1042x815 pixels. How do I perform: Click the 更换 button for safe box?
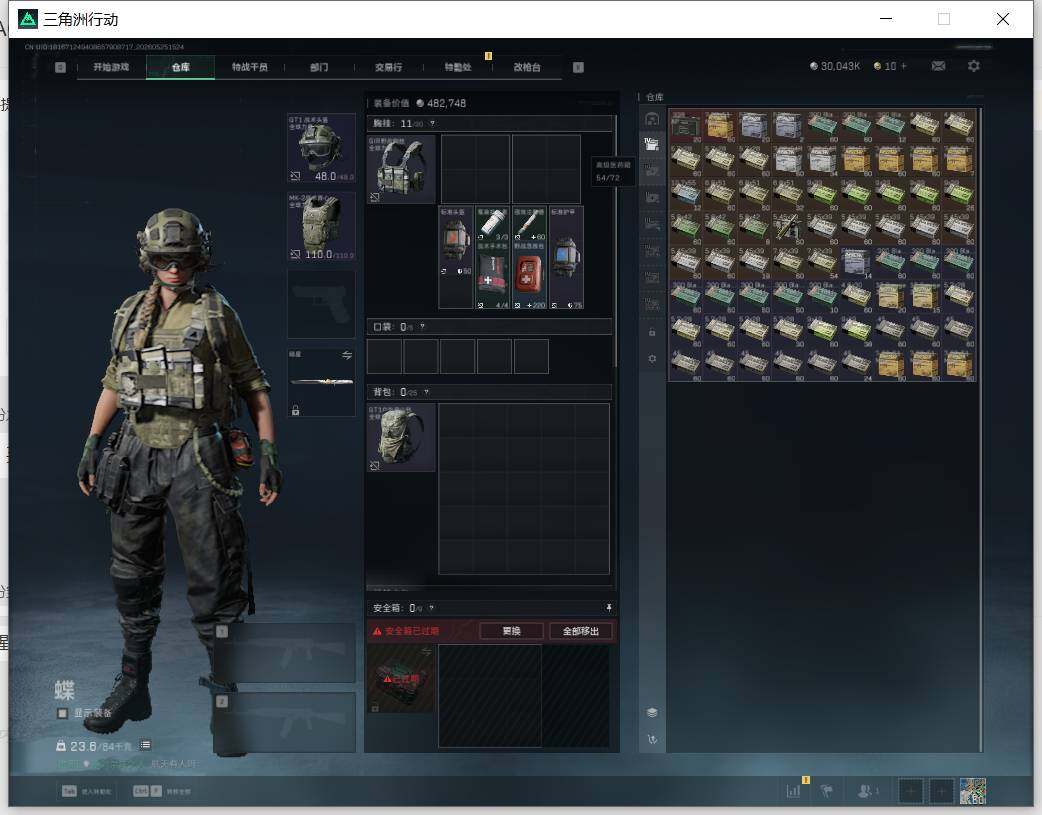point(511,631)
